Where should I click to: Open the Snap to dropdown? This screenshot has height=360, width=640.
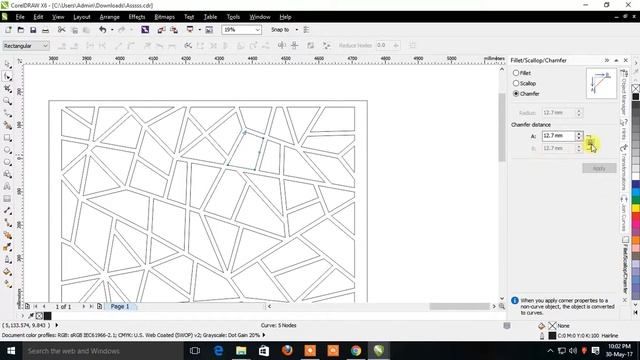[296, 30]
